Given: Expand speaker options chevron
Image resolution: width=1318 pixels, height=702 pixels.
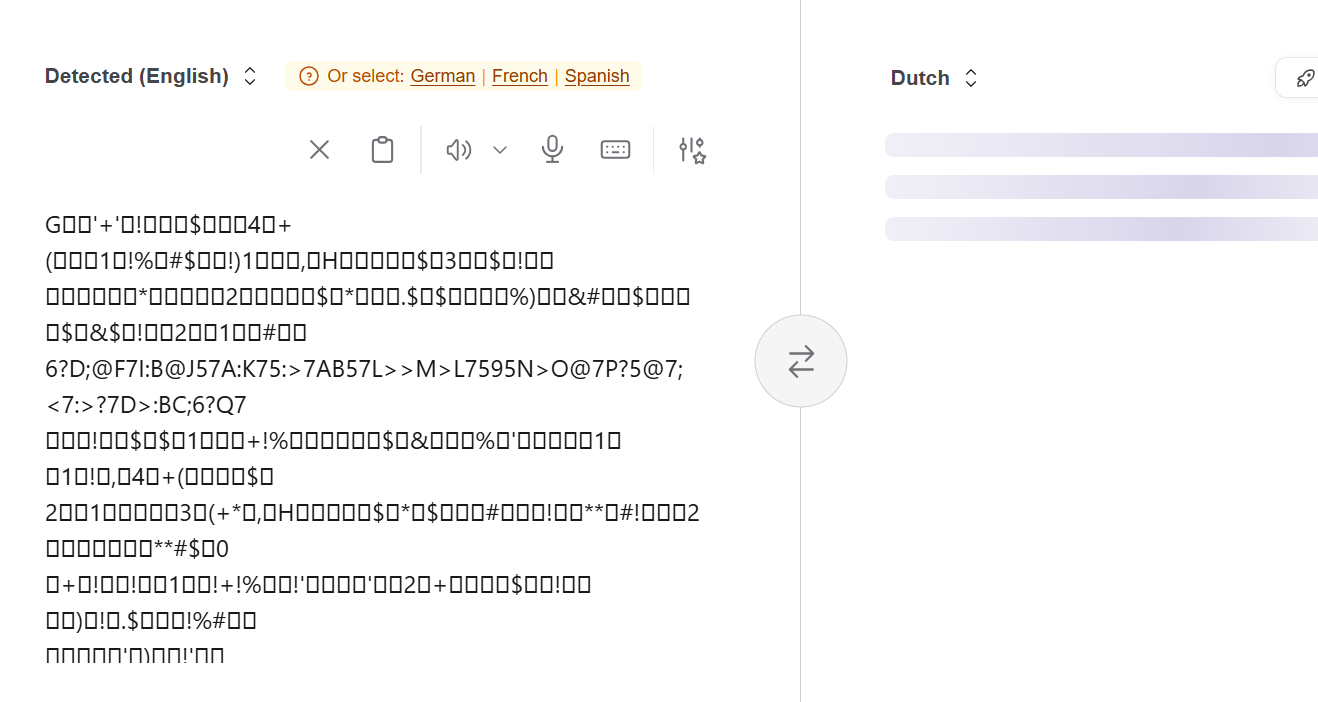Looking at the screenshot, I should 500,150.
